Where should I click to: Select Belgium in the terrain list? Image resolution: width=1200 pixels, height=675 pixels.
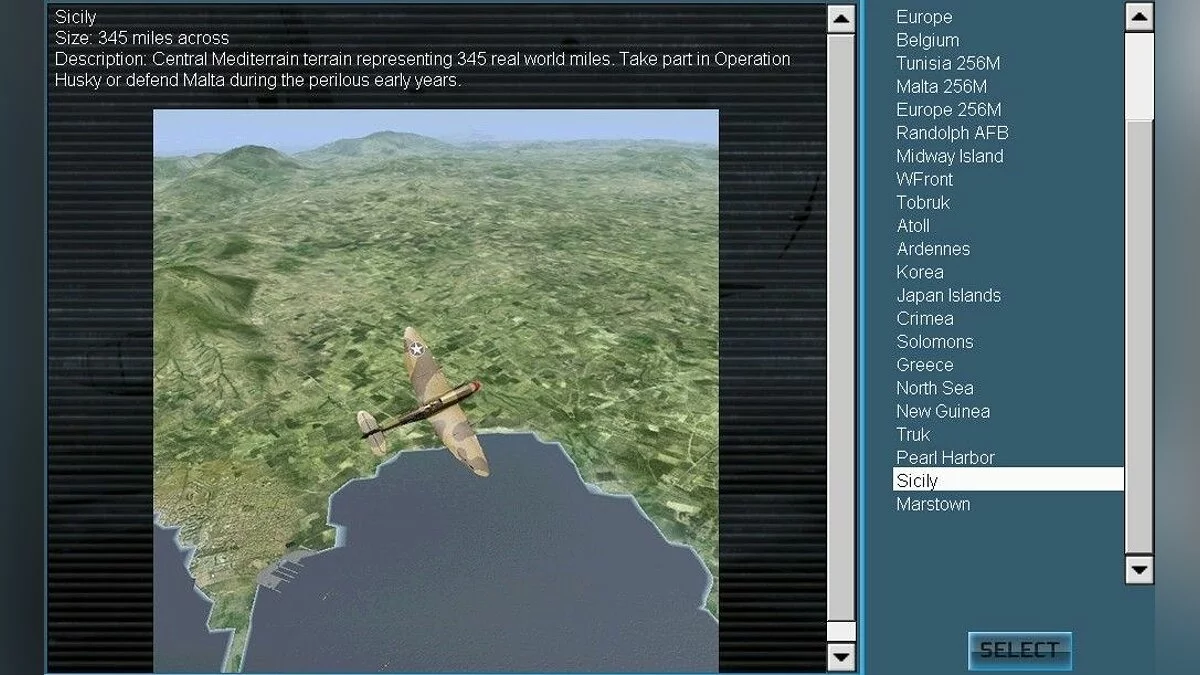(x=927, y=40)
